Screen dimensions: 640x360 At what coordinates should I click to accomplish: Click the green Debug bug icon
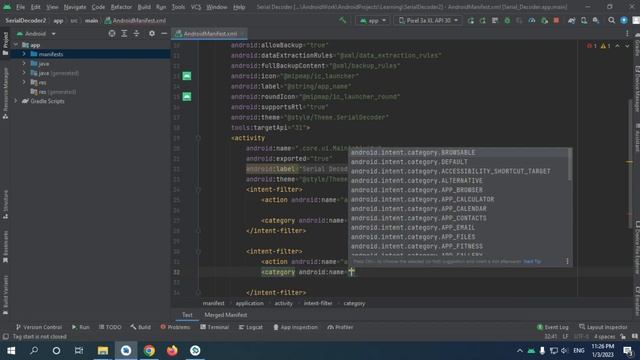(507, 20)
